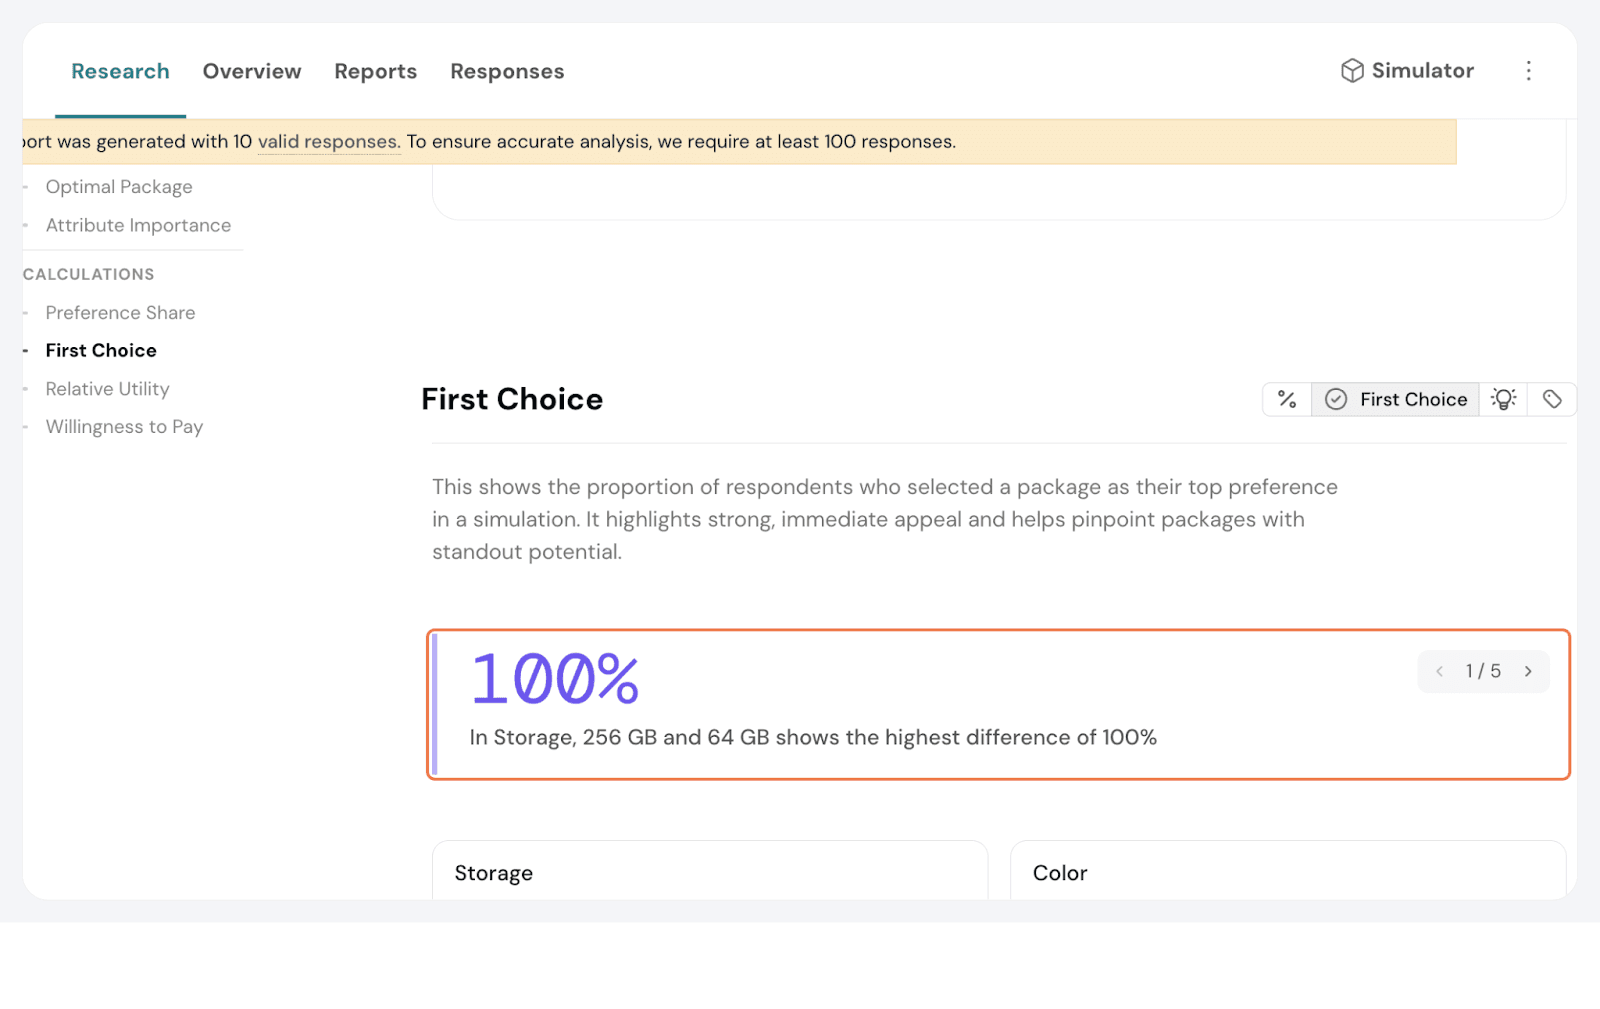This screenshot has width=1600, height=1009.
Task: Switch to the Overview tab
Action: pyautogui.click(x=252, y=72)
